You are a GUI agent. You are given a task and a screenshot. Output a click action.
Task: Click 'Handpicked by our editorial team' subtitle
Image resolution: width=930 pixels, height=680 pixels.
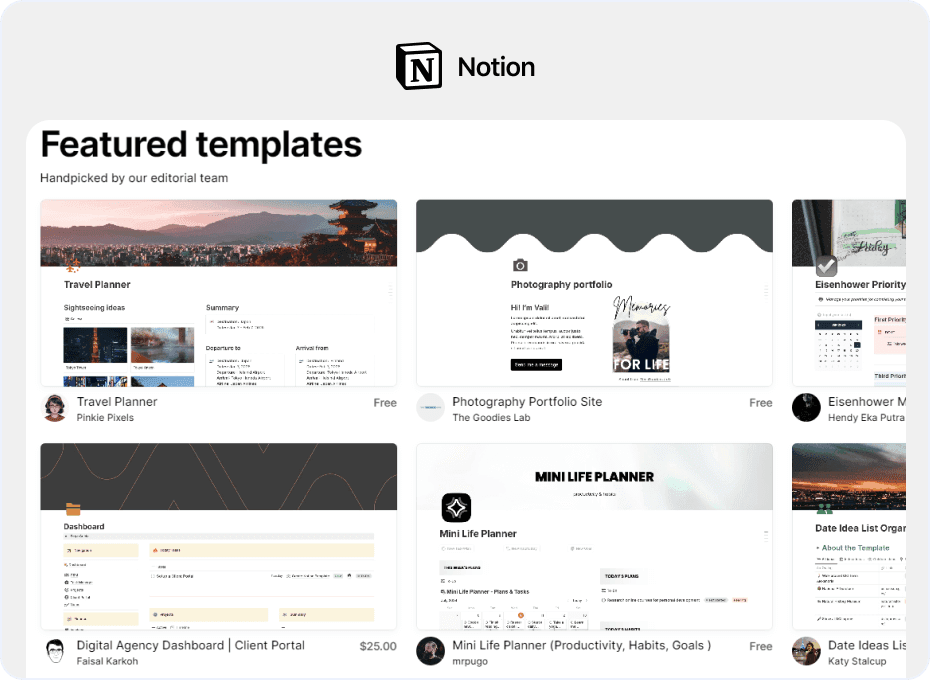(x=134, y=178)
